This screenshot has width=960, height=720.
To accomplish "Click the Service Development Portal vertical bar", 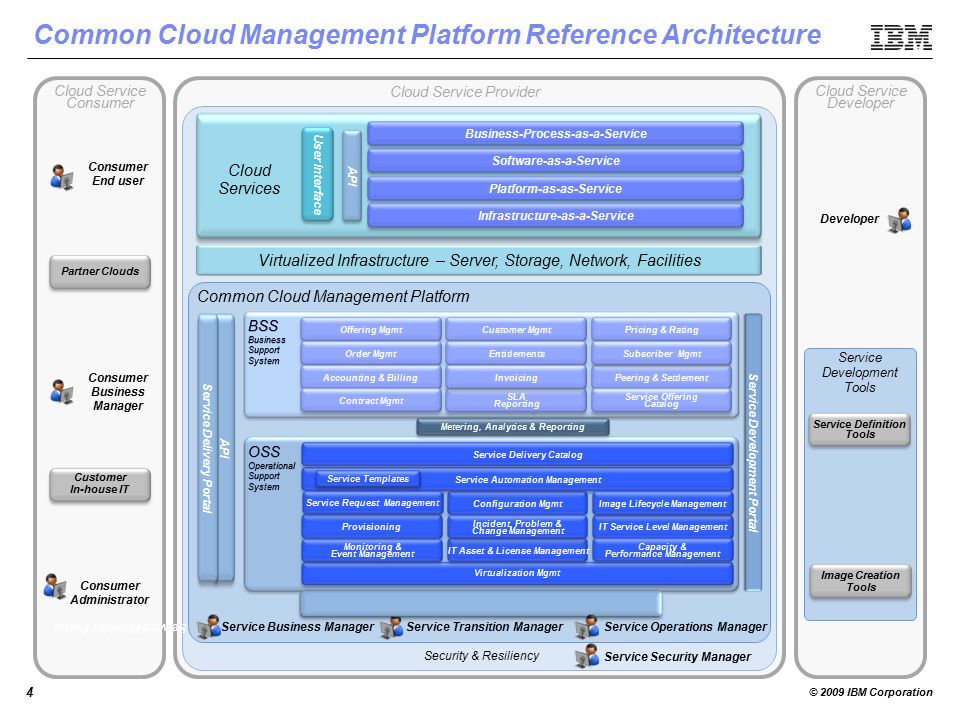I will [753, 453].
